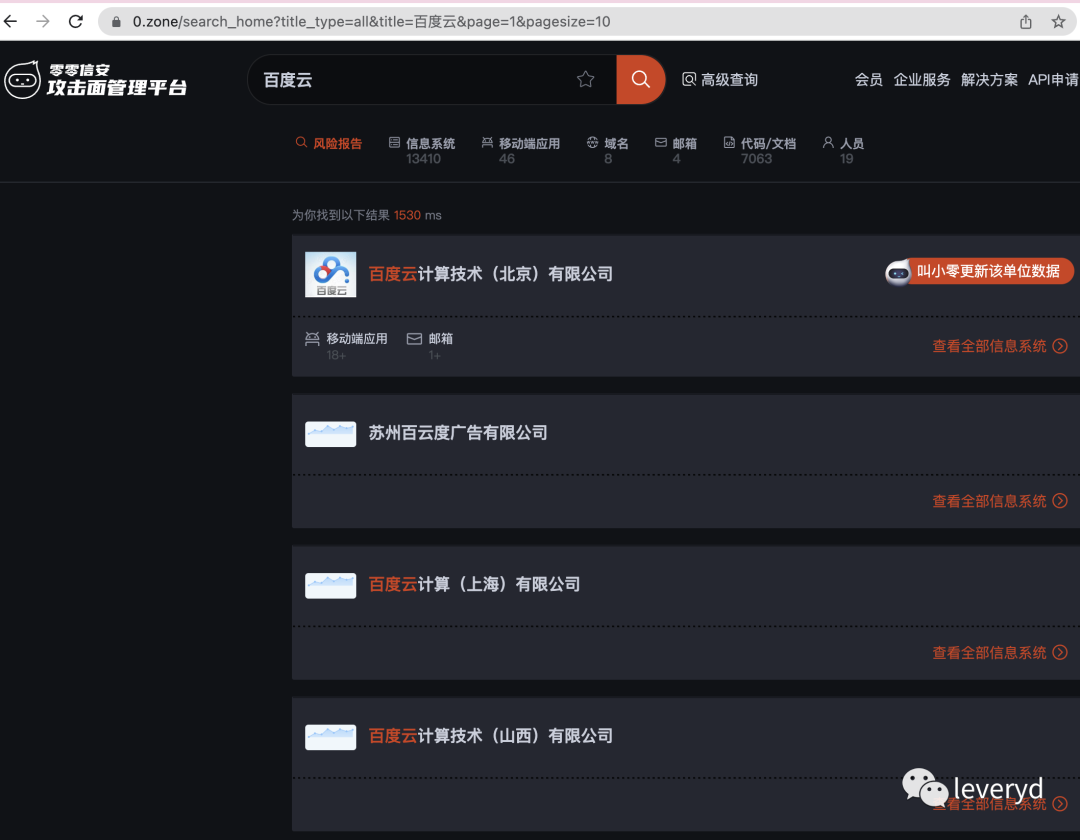Switch to the 邮箱 tab in the top bar
The image size is (1080, 840).
coord(676,150)
